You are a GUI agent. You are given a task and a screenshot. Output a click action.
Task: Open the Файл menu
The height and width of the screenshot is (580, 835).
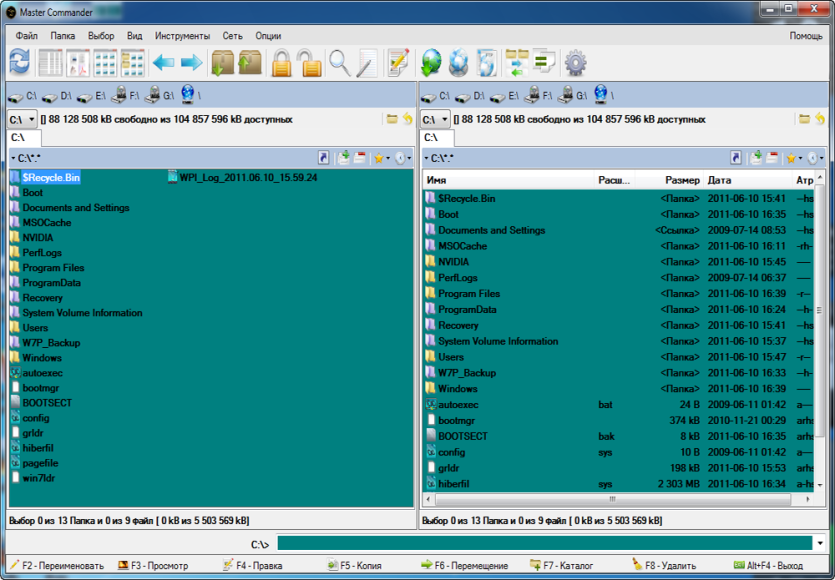pyautogui.click(x=27, y=36)
